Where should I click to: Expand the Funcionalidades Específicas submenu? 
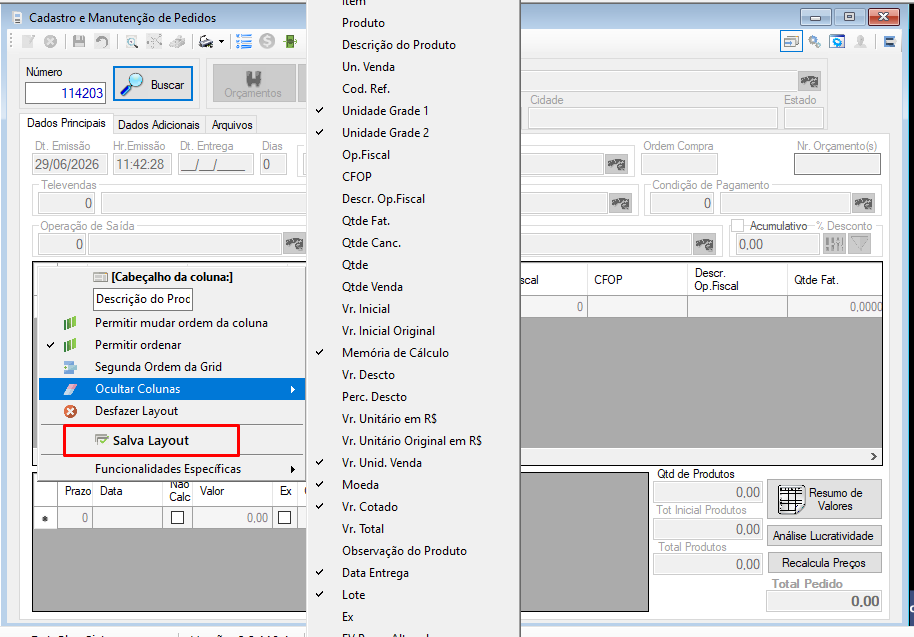pyautogui.click(x=171, y=469)
